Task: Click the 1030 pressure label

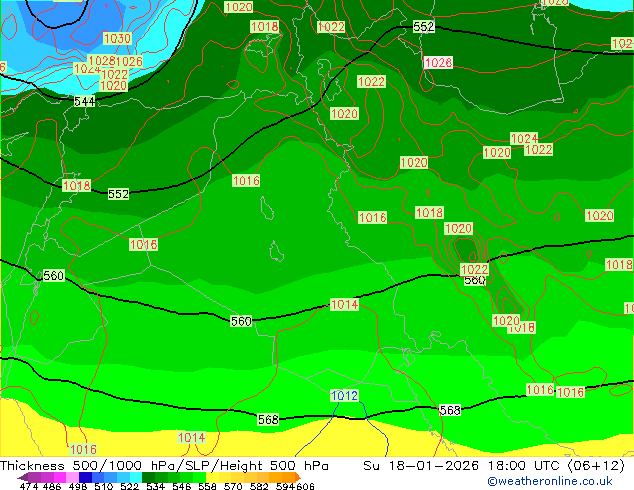Action: [117, 39]
